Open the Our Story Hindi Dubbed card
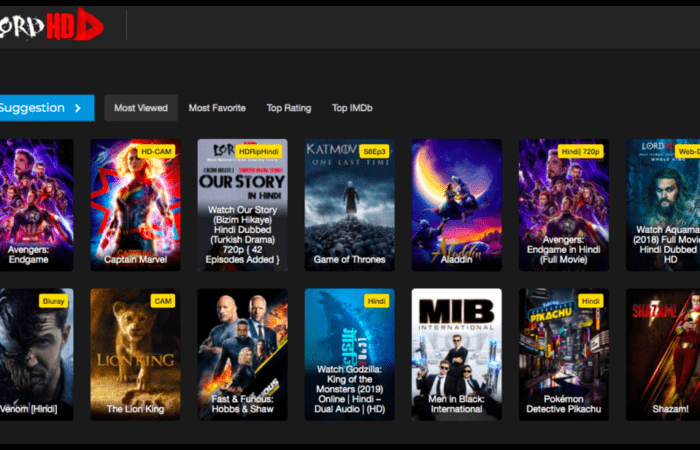Image resolution: width=700 pixels, height=450 pixels. point(242,205)
